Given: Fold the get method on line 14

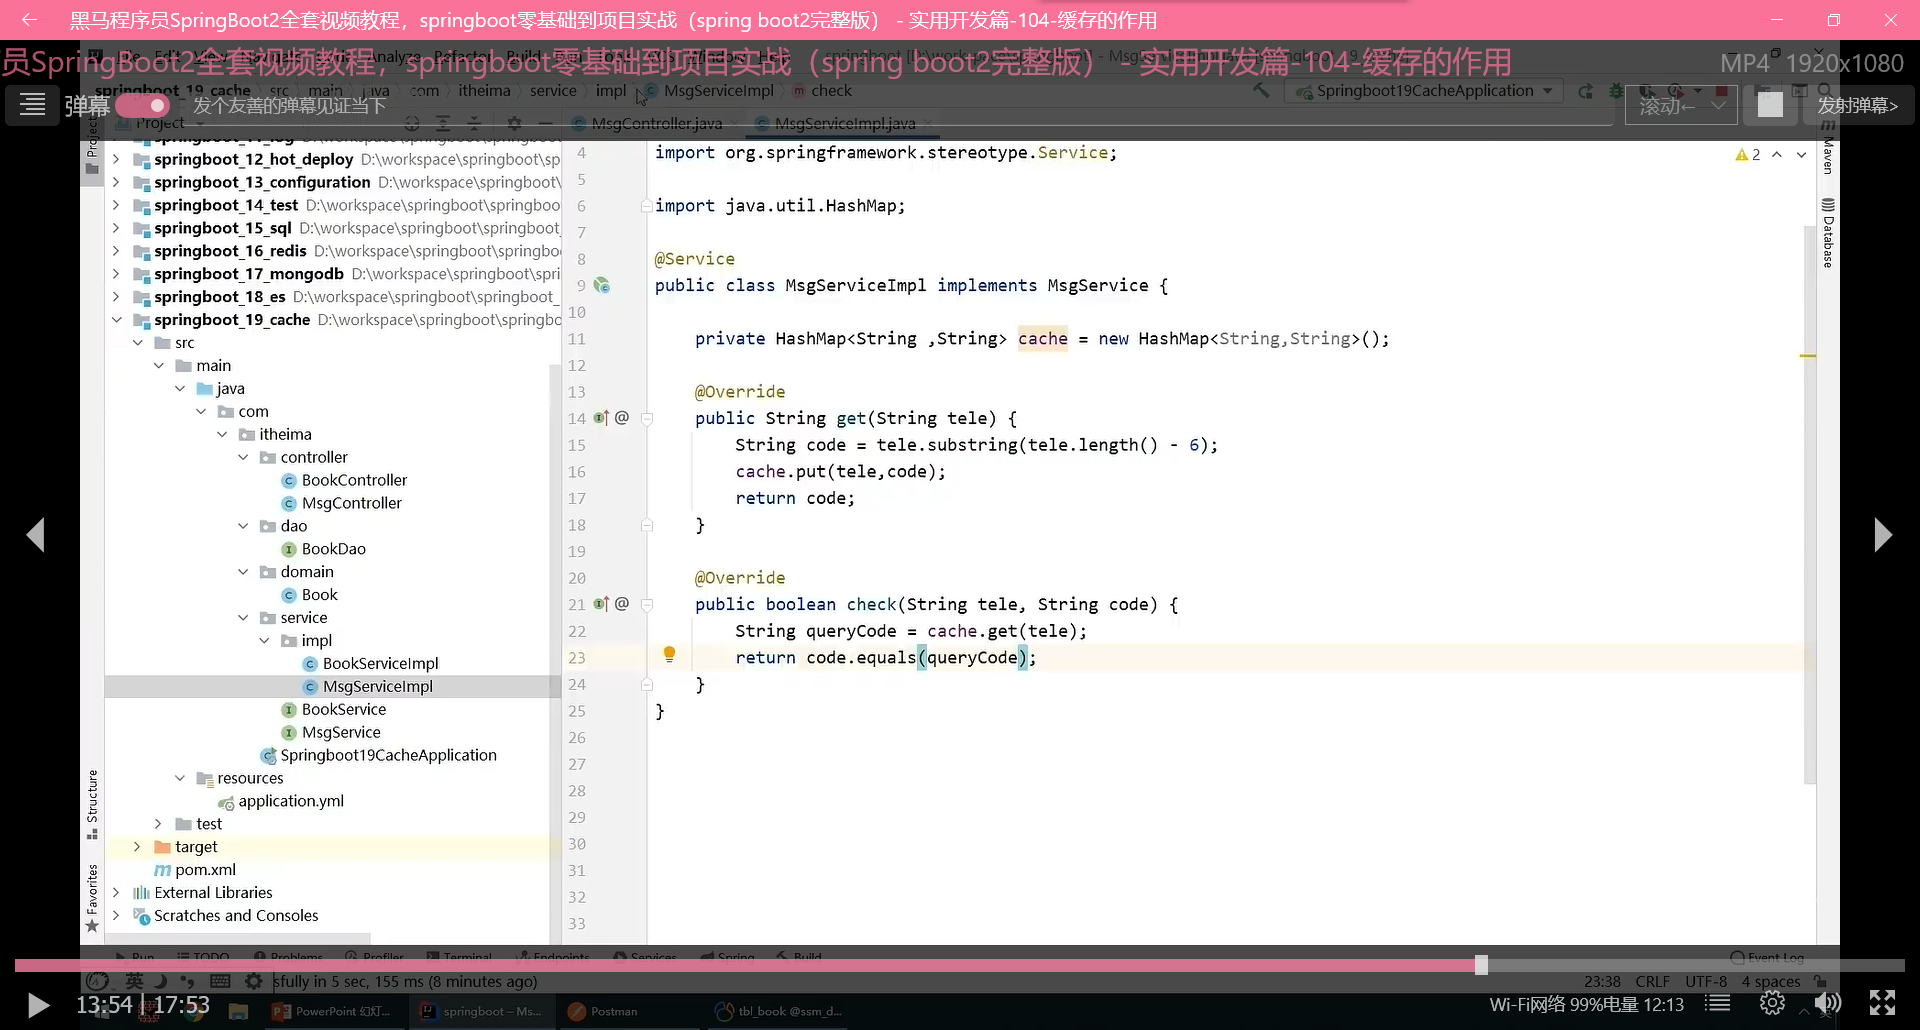Looking at the screenshot, I should (x=647, y=419).
